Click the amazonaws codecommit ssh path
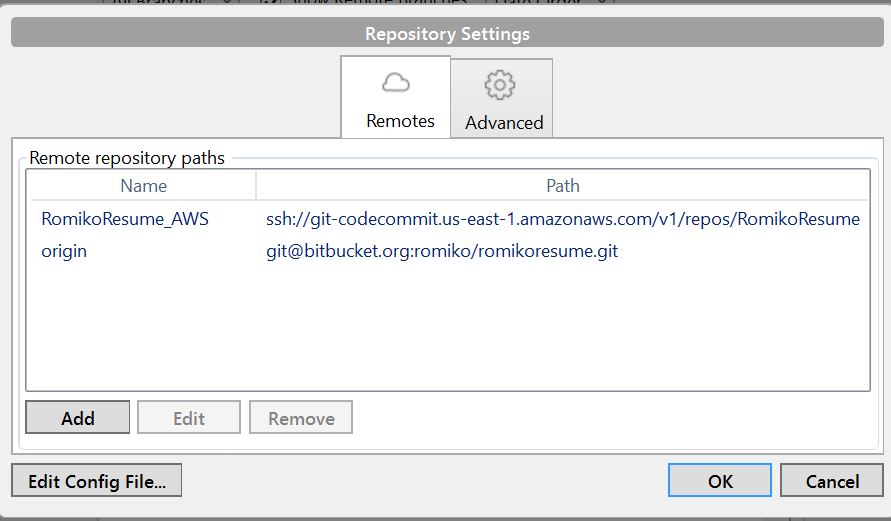The height and width of the screenshot is (521, 891). click(x=562, y=219)
